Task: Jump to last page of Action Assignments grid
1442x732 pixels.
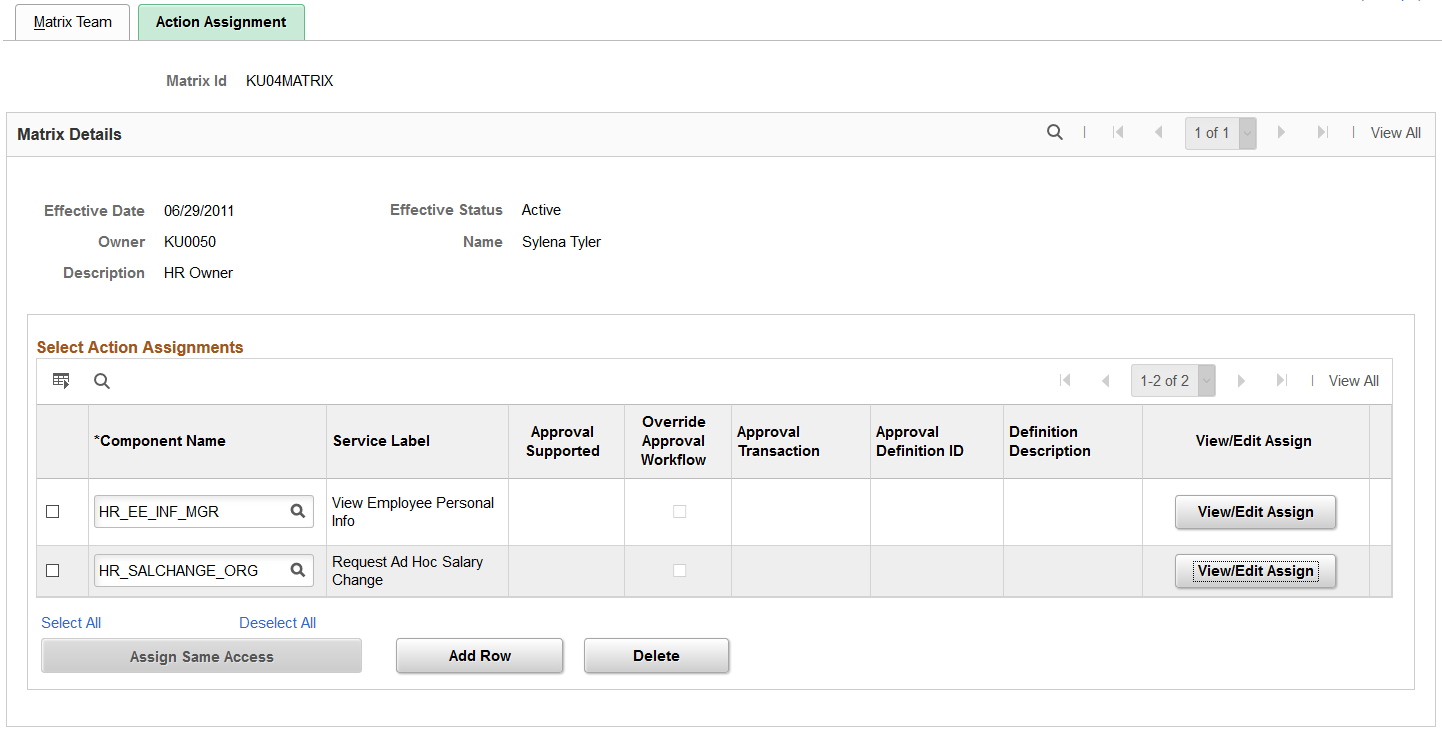Action: click(x=1281, y=380)
